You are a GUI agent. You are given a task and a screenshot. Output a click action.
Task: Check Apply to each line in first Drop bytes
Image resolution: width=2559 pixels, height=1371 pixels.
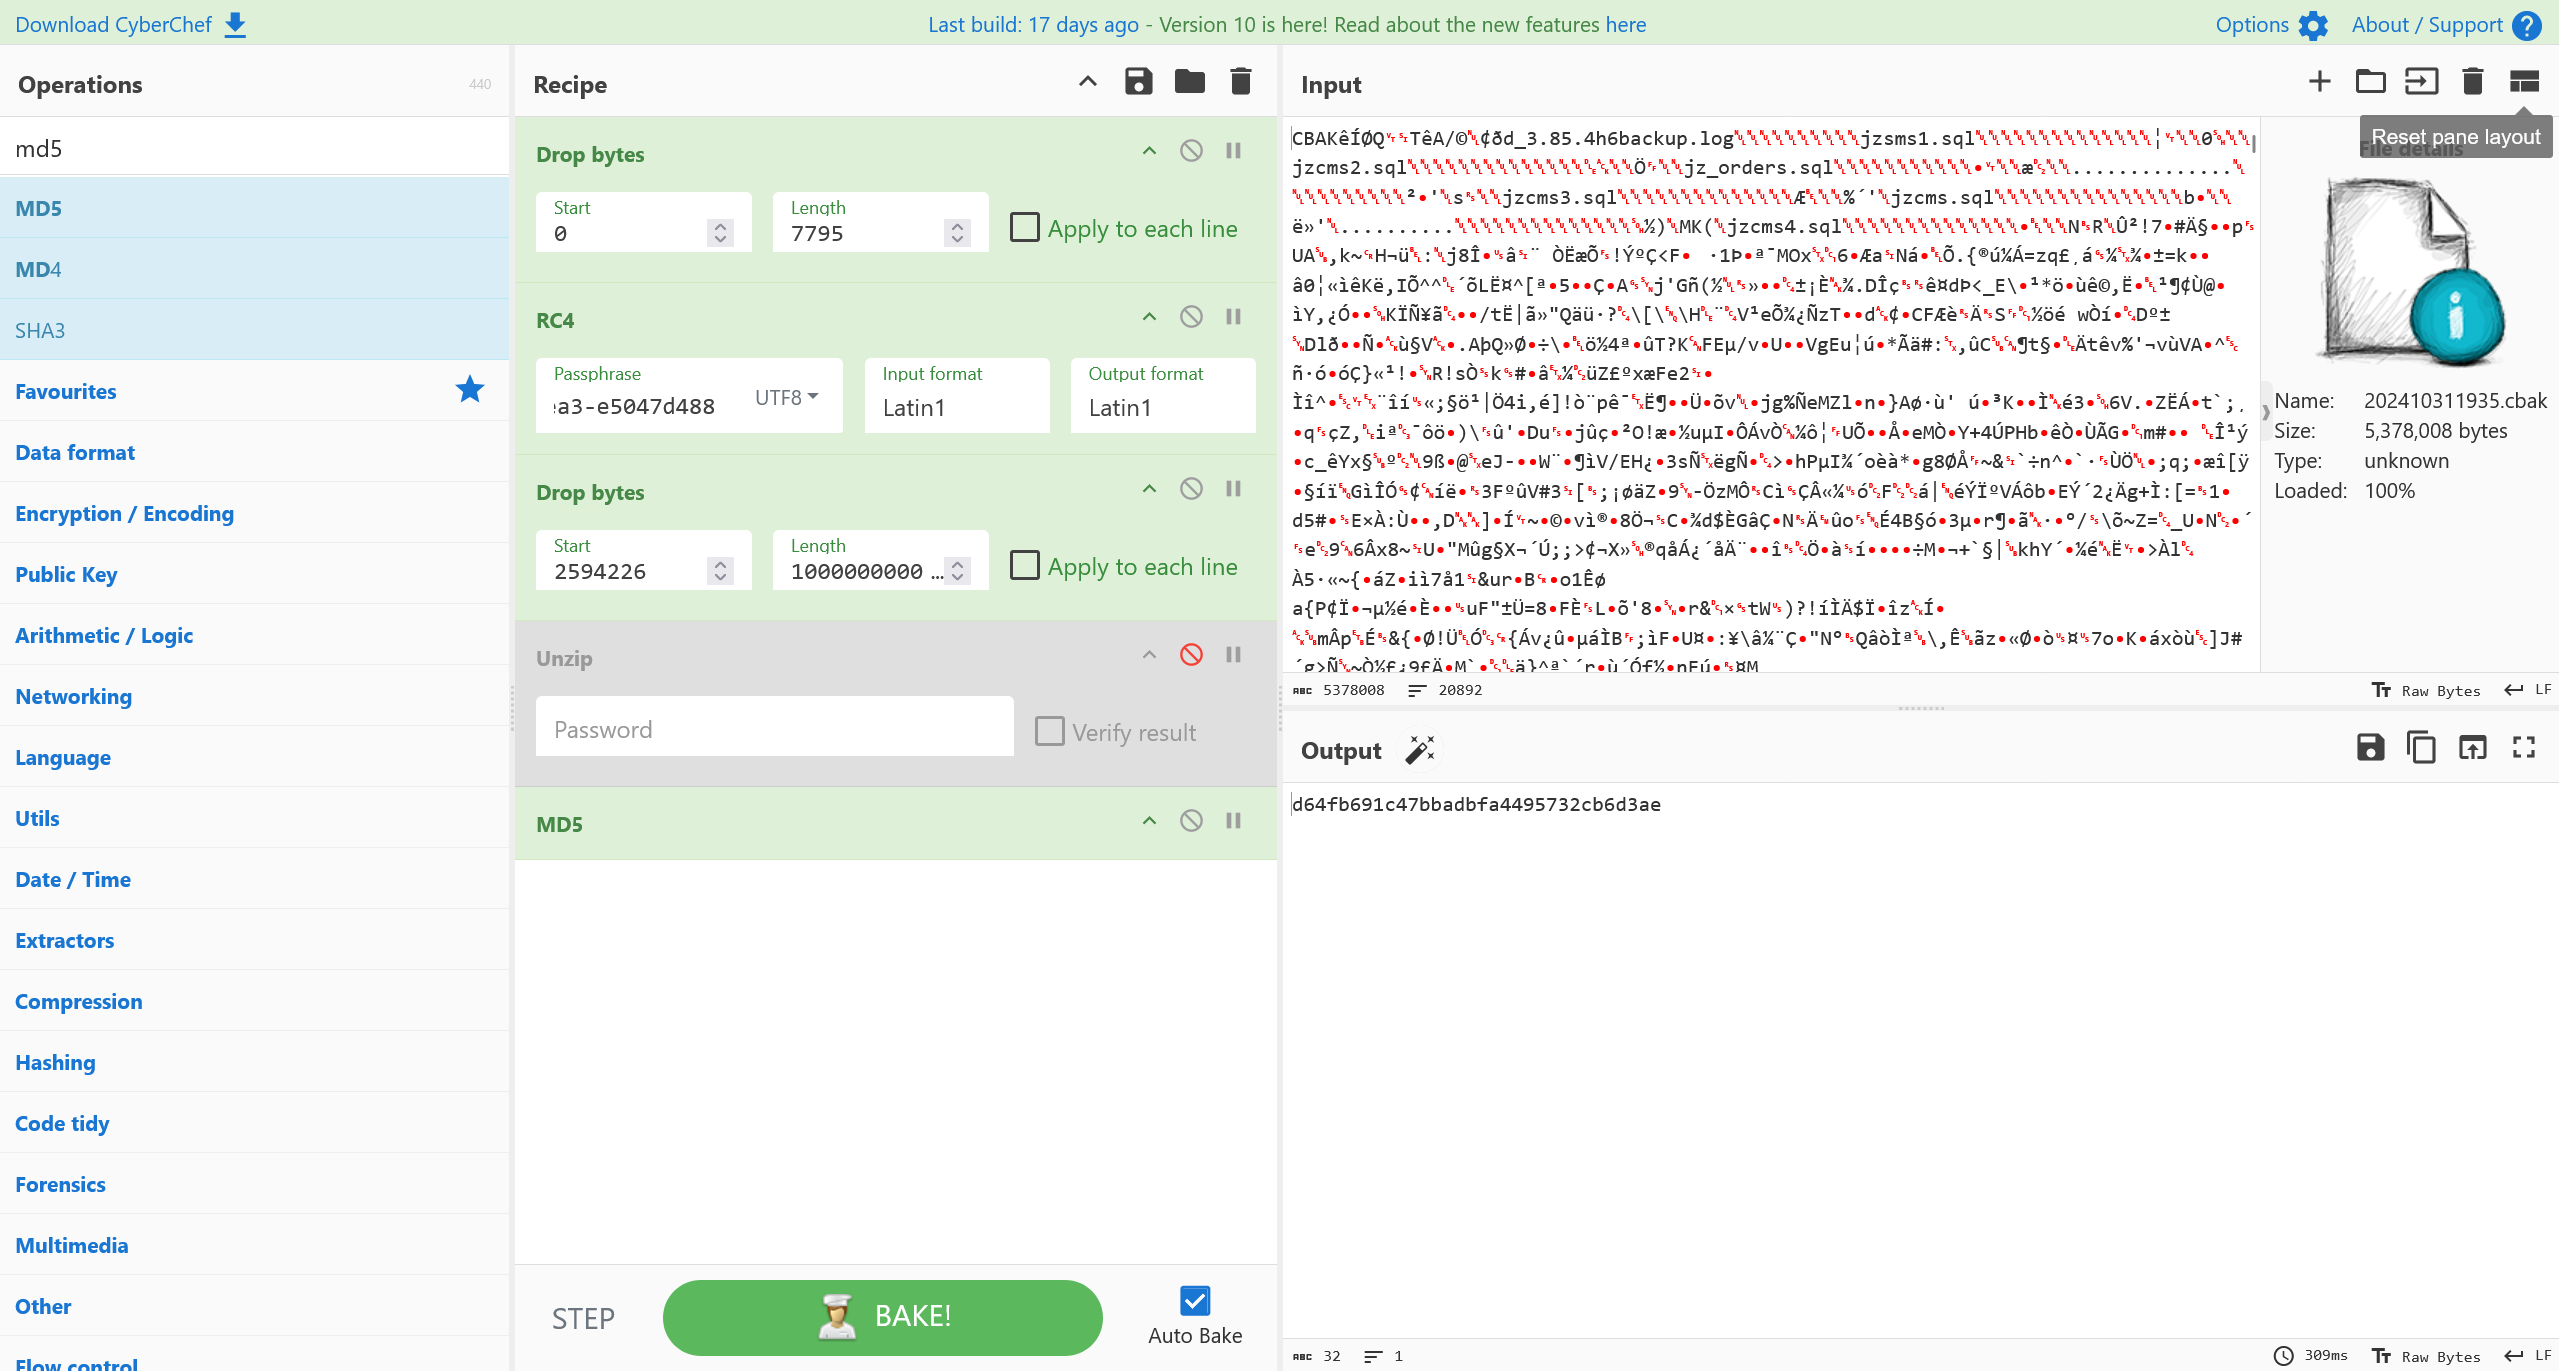click(x=1024, y=228)
